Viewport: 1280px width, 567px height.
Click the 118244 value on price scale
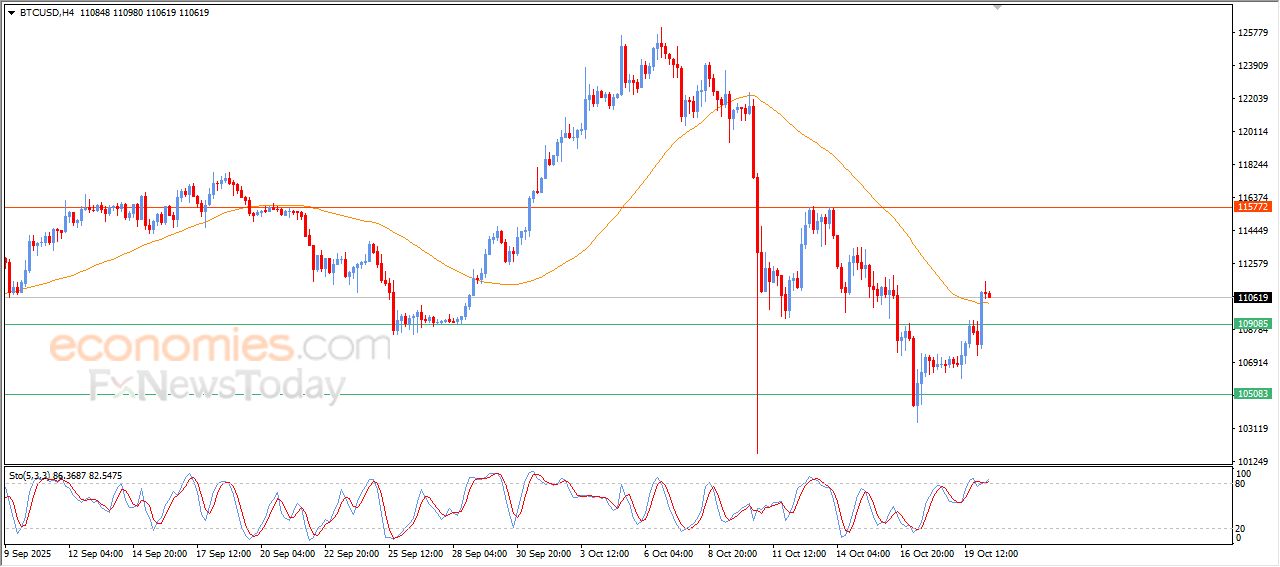[x=1253, y=165]
